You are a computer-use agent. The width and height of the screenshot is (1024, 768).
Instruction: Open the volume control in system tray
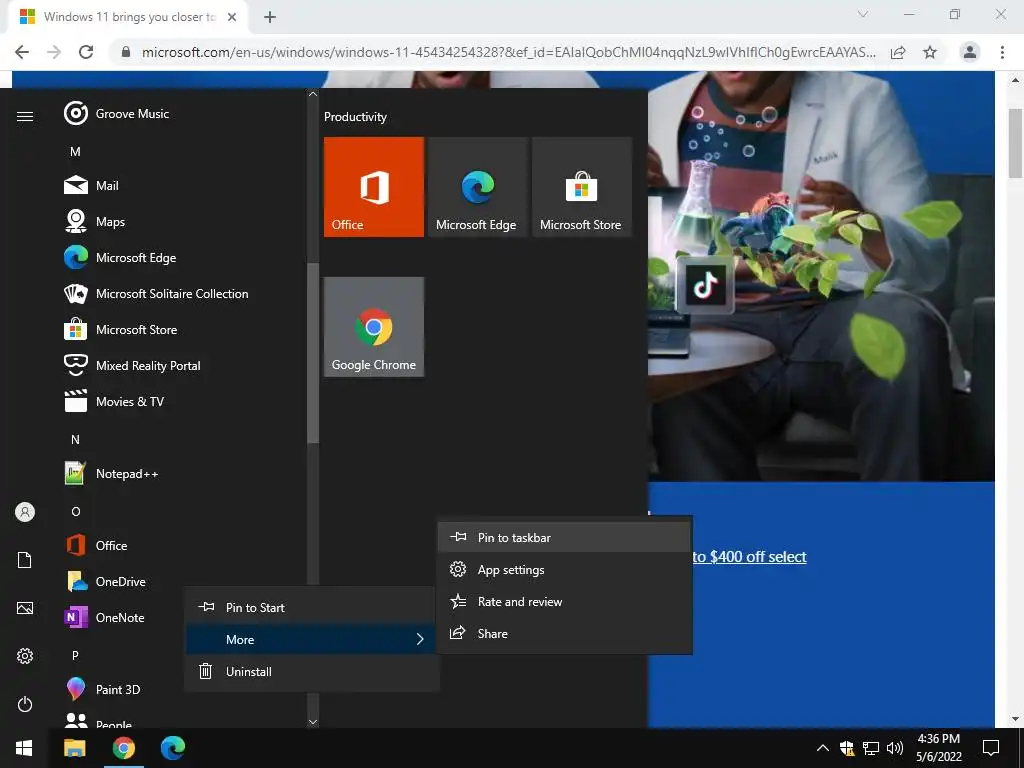895,748
